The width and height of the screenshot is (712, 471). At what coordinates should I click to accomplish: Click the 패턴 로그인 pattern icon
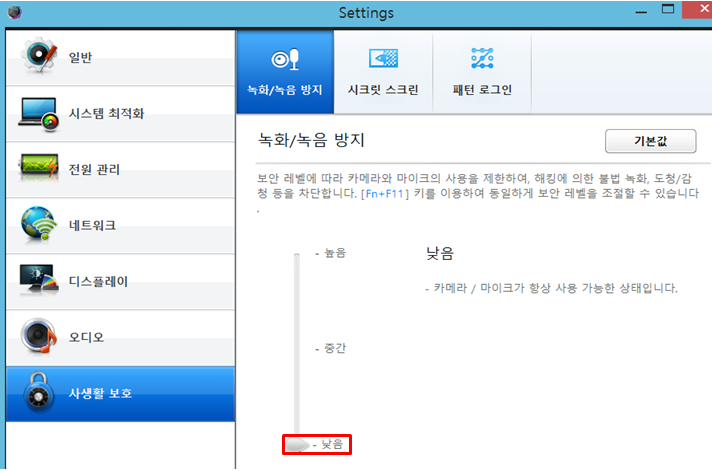482,58
